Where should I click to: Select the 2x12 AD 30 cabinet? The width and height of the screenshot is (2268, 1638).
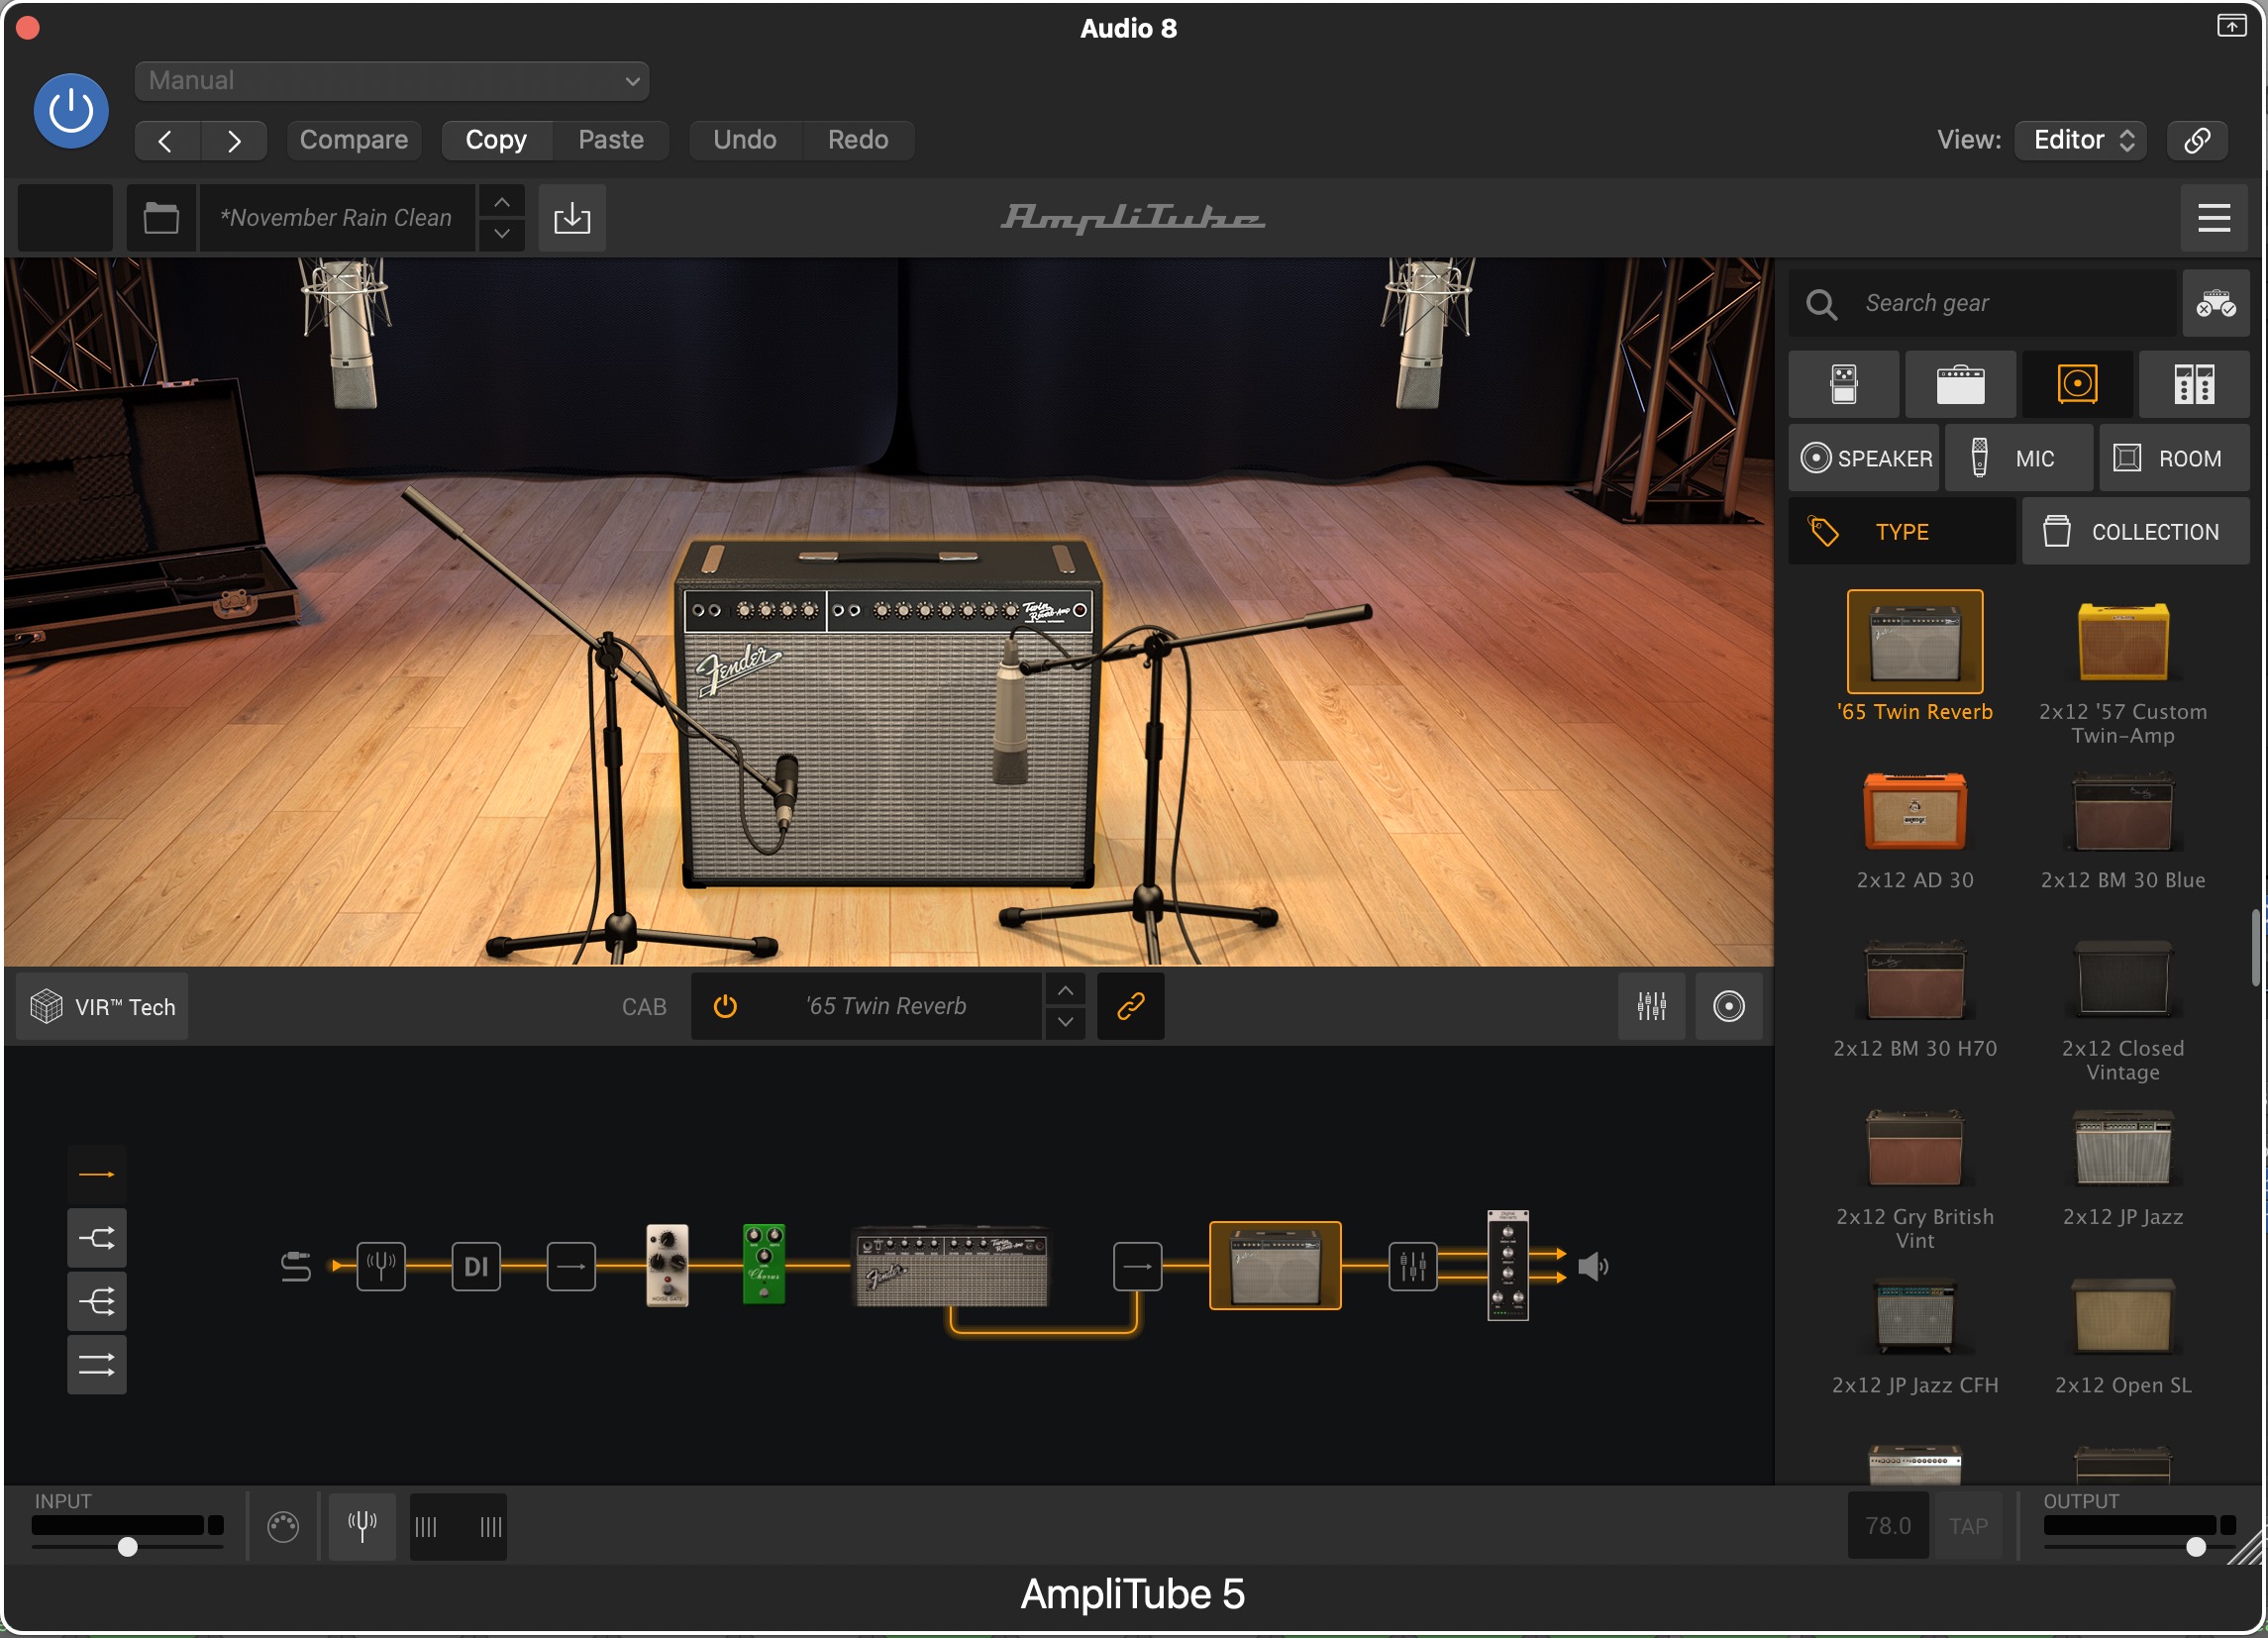(1914, 812)
